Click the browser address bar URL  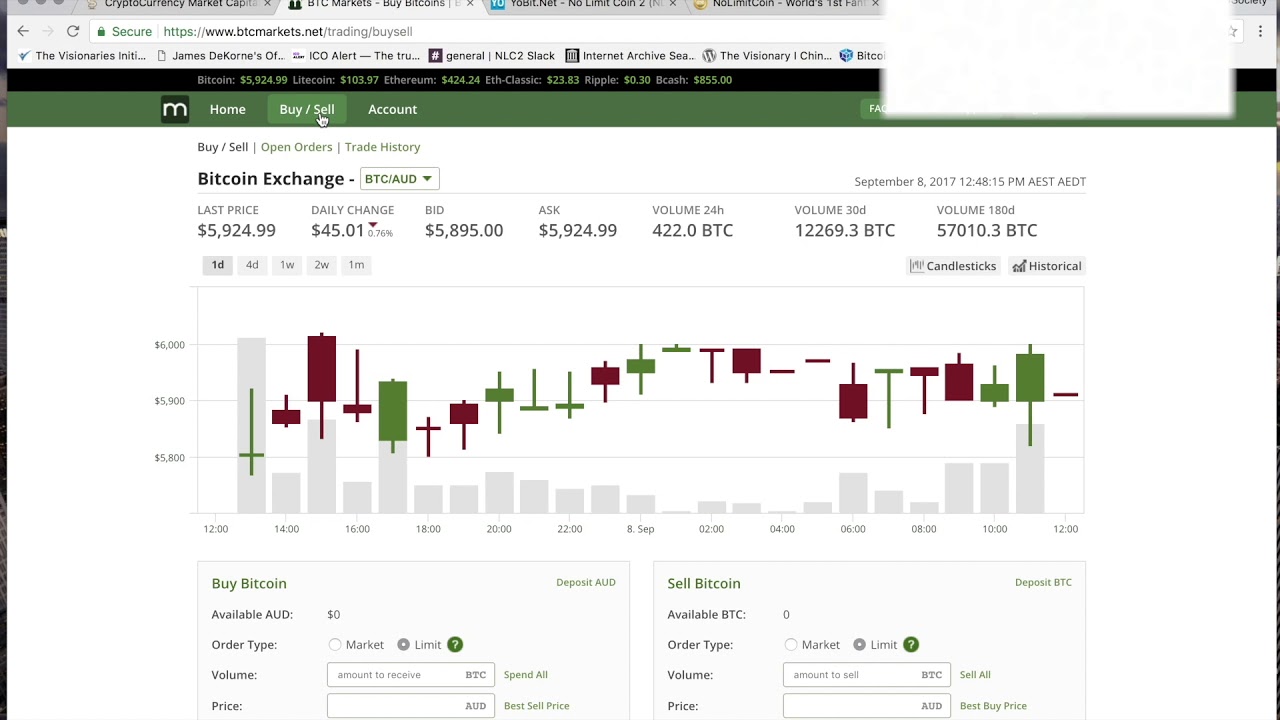pos(288,32)
